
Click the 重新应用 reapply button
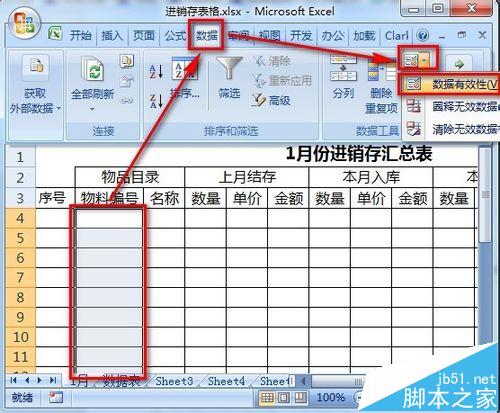pyautogui.click(x=282, y=81)
